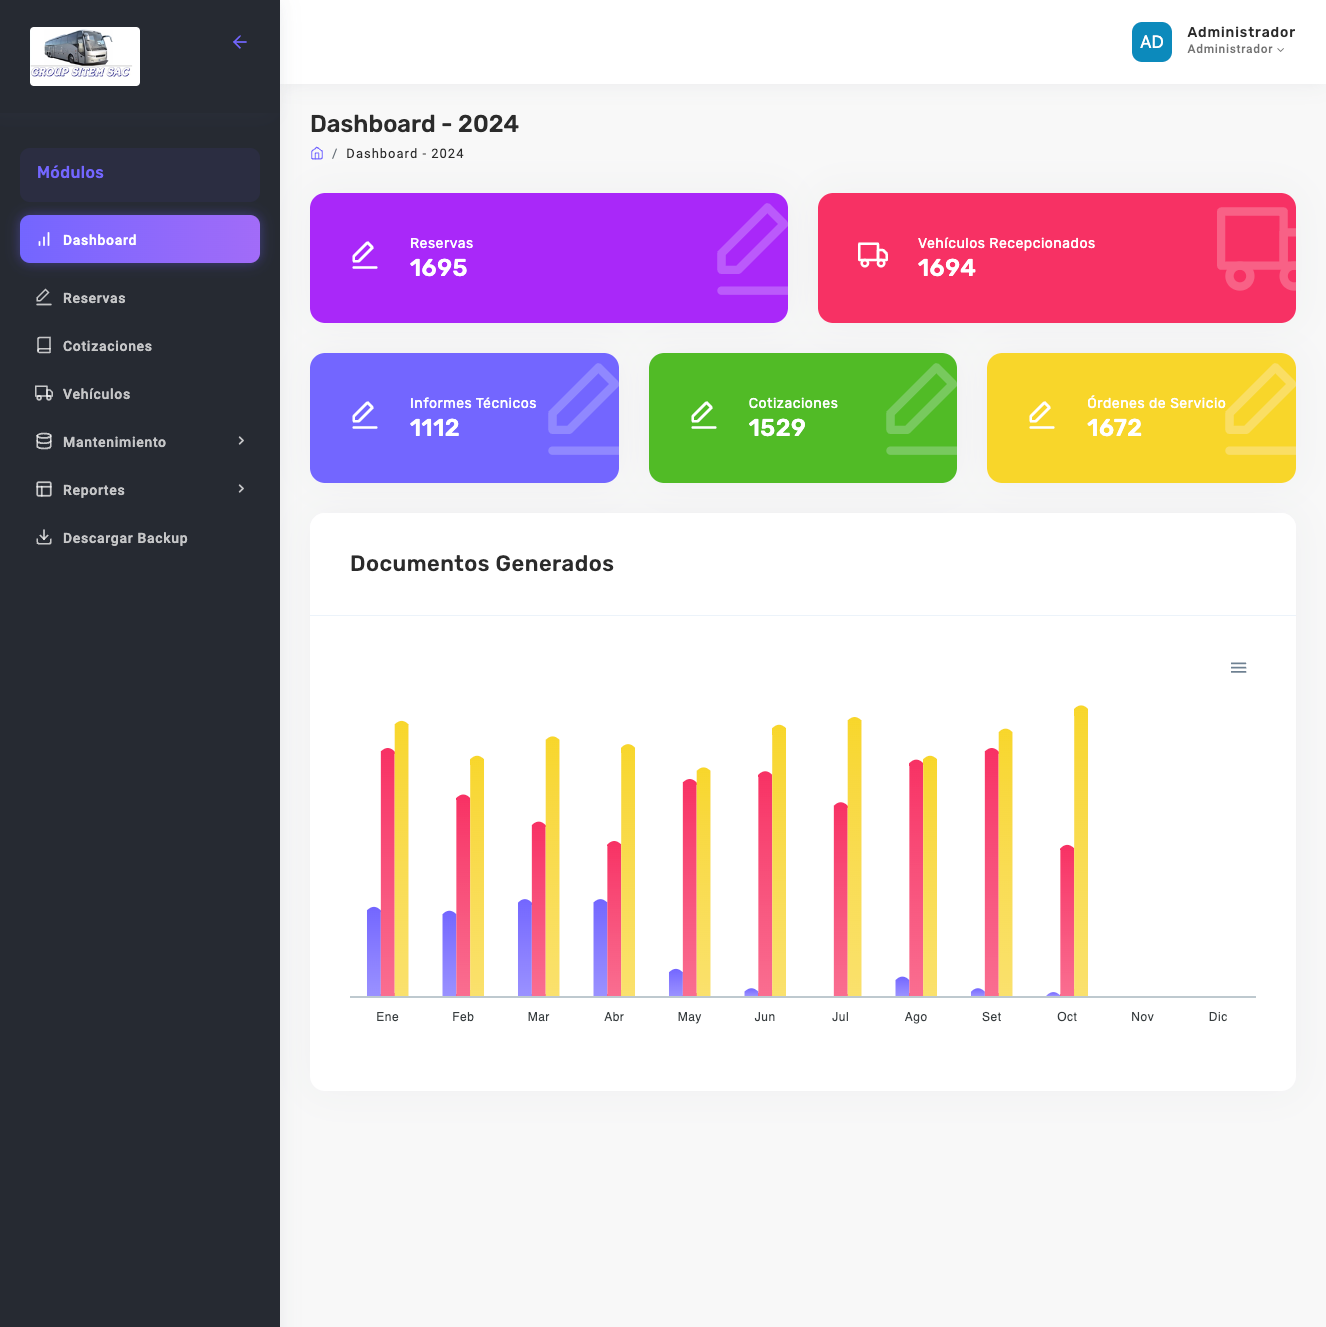Click the Group Sitem SAC bus logo
The width and height of the screenshot is (1326, 1327).
pyautogui.click(x=85, y=56)
